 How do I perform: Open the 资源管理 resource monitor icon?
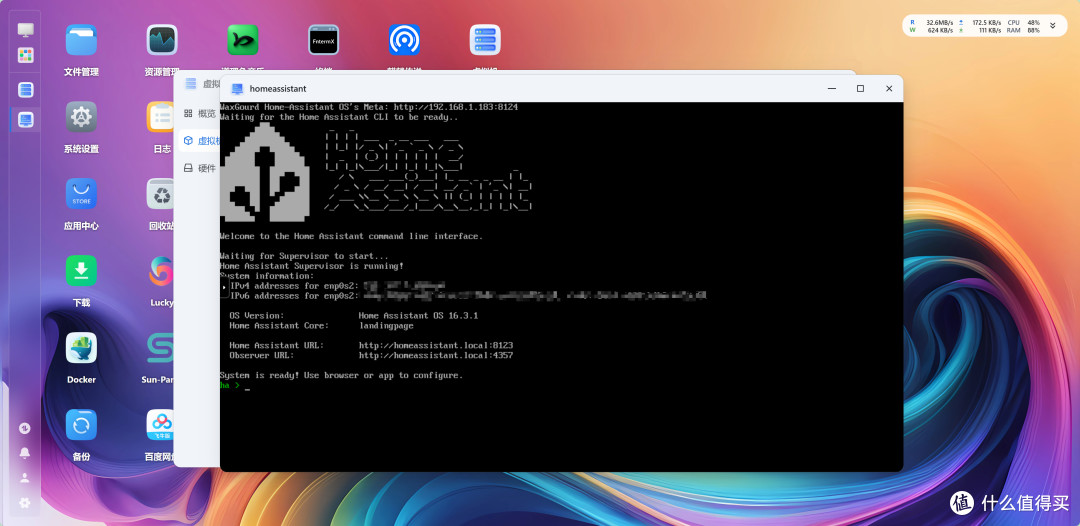click(162, 40)
